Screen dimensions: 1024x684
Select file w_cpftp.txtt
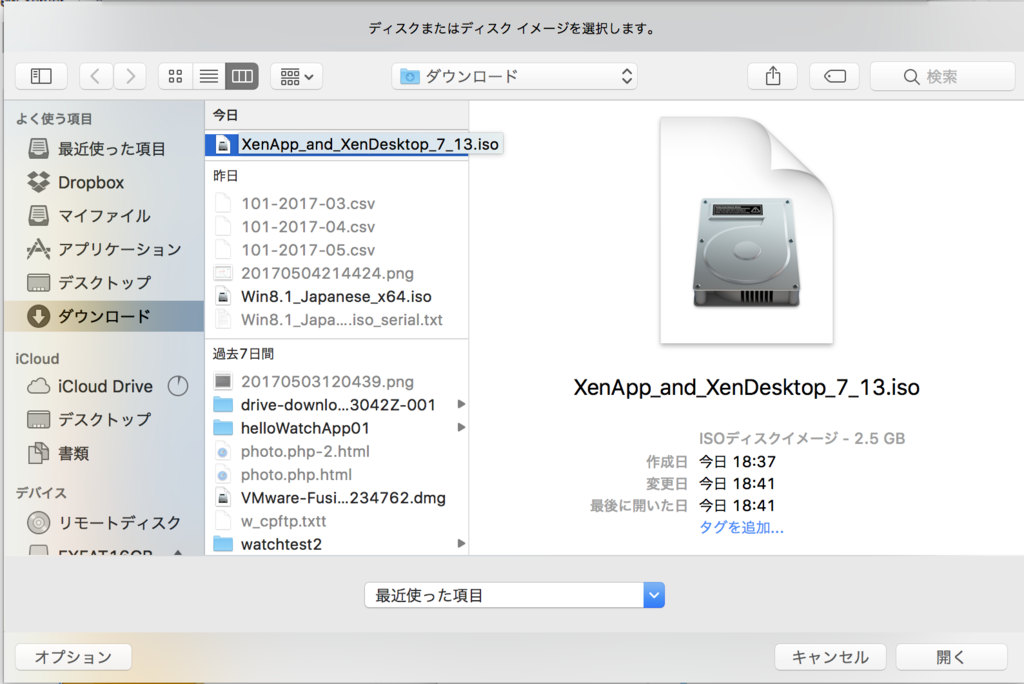[x=337, y=521]
